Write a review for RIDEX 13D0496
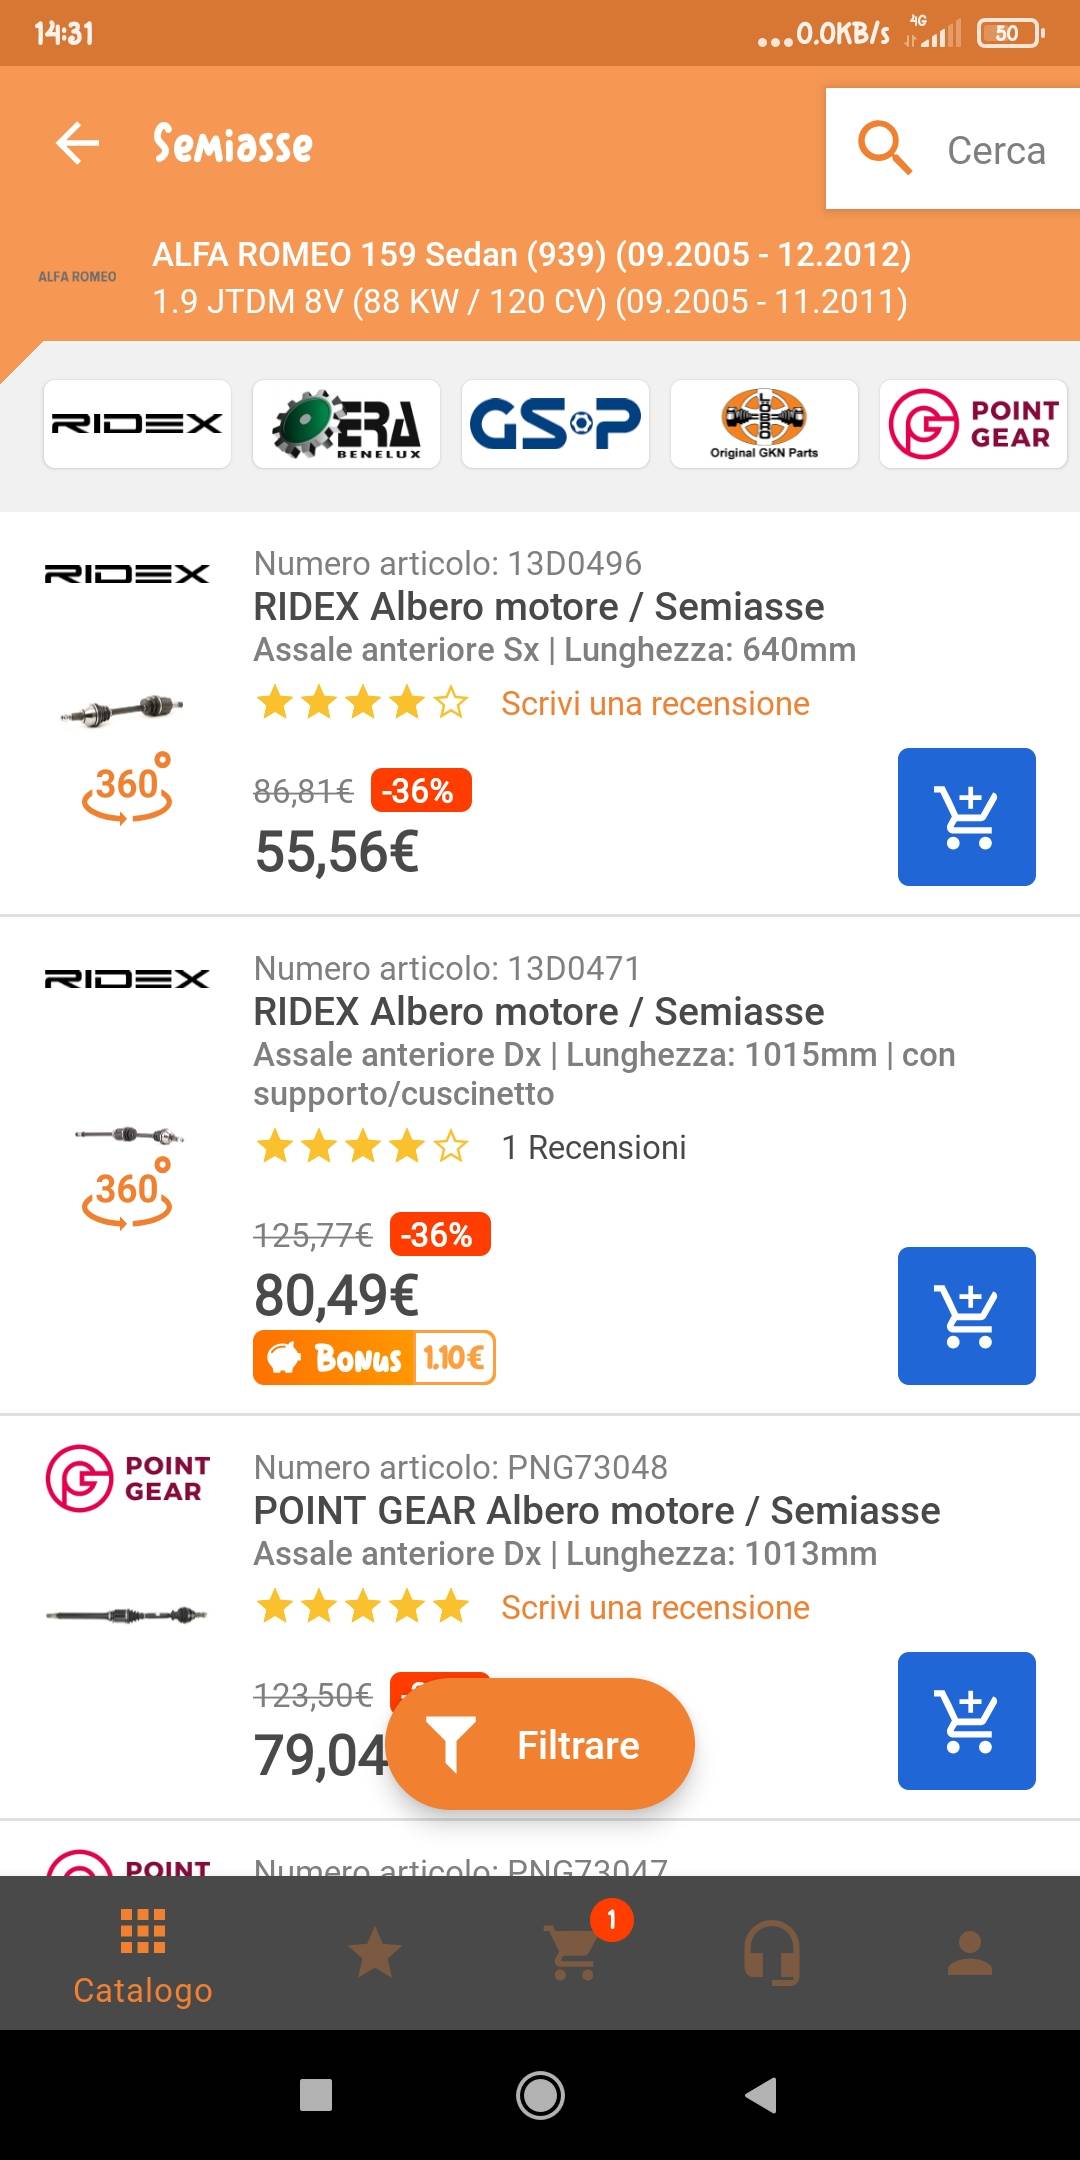 pos(655,704)
